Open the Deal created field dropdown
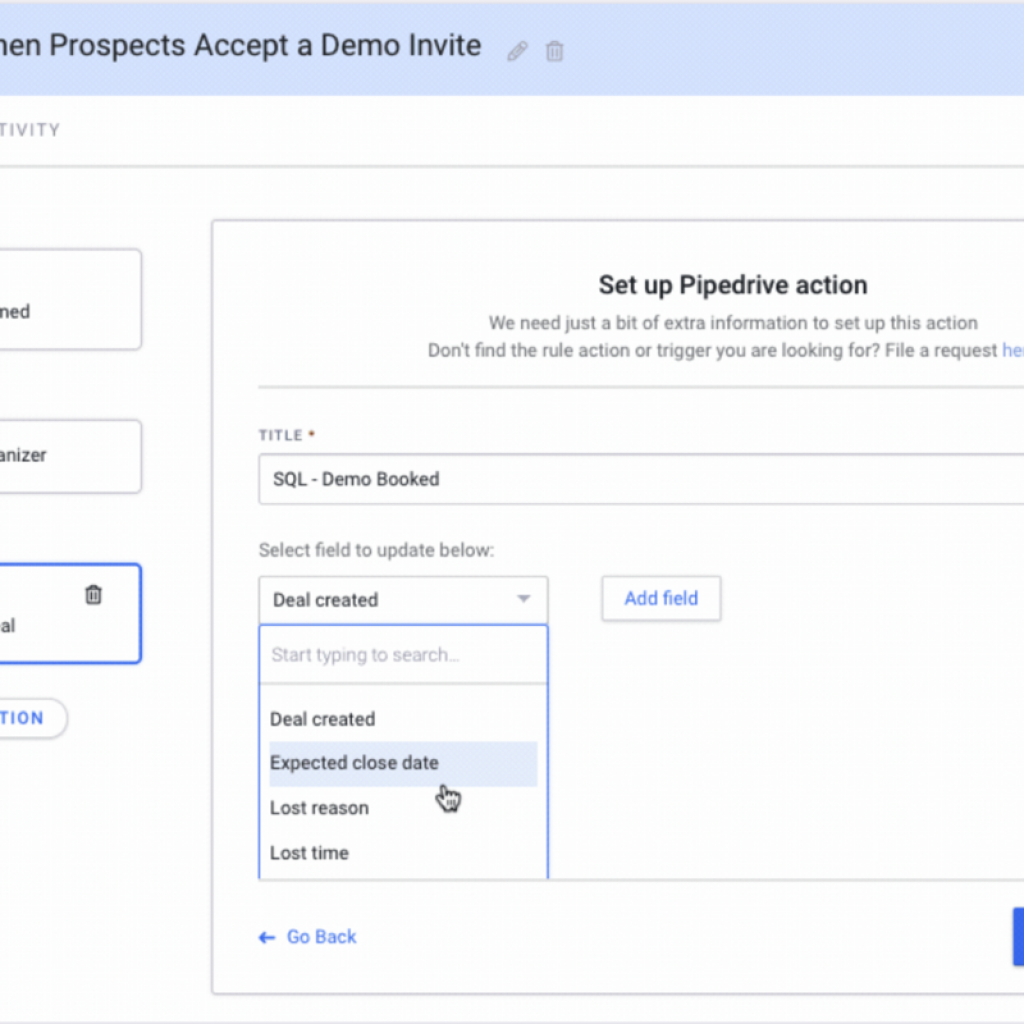This screenshot has width=1024, height=1024. click(x=403, y=600)
